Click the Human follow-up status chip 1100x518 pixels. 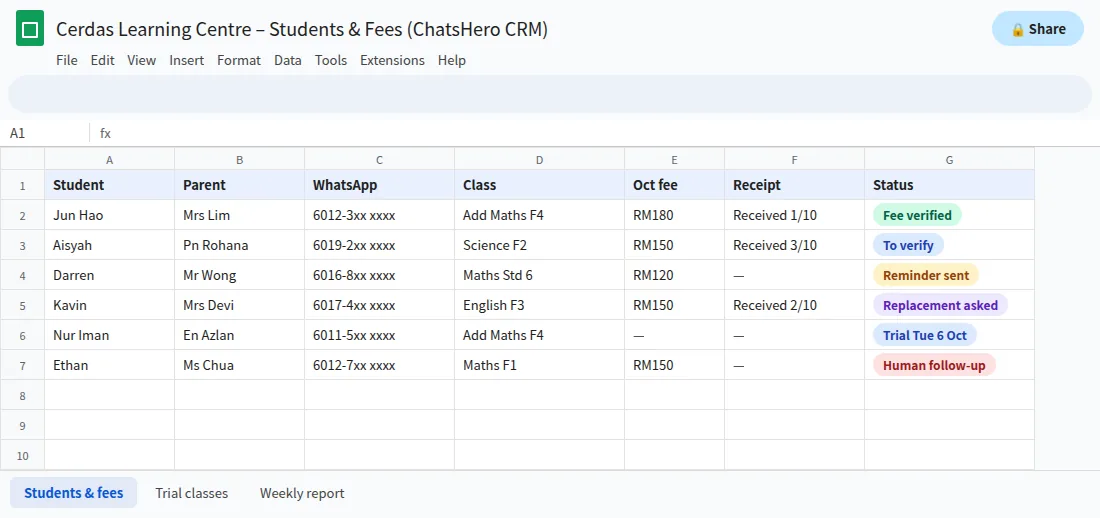[x=934, y=366]
